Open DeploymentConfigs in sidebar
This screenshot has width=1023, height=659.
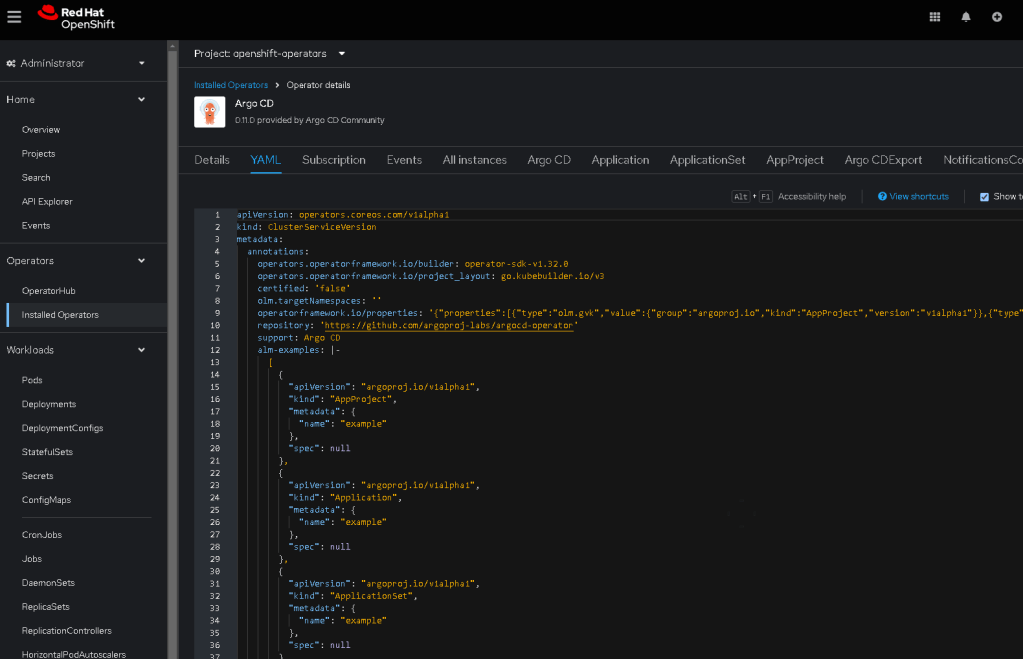63,428
